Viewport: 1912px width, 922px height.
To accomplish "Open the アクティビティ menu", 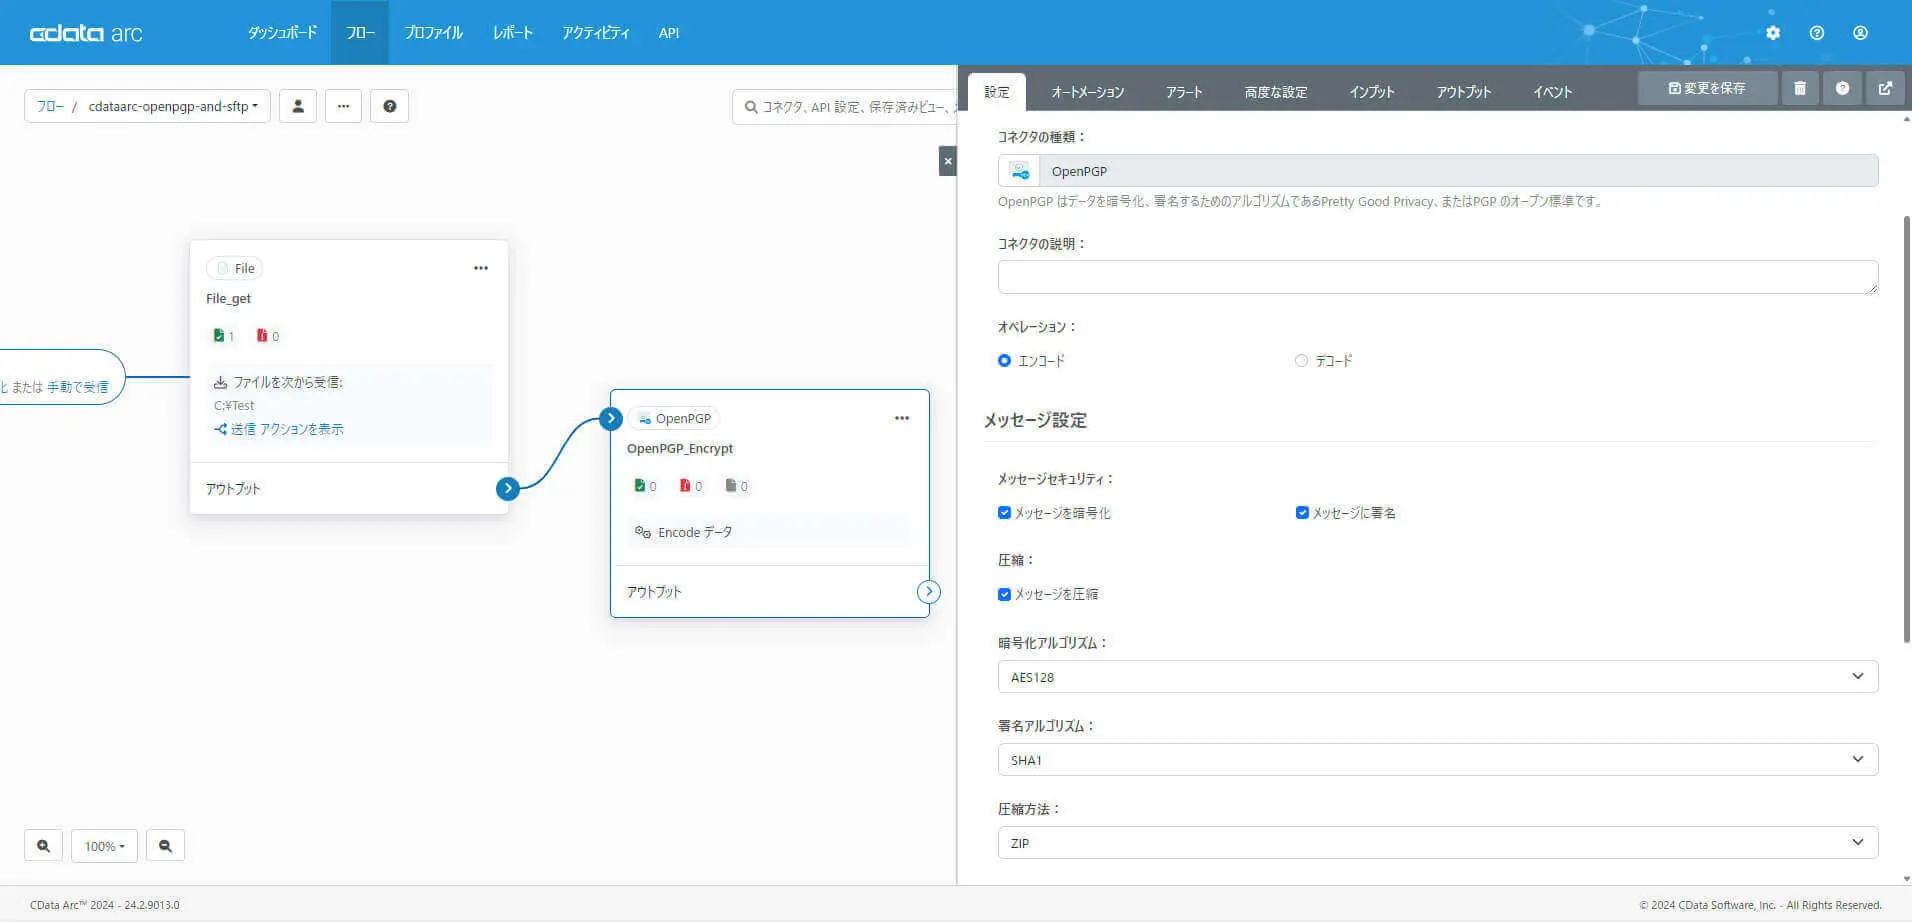I will coord(595,33).
